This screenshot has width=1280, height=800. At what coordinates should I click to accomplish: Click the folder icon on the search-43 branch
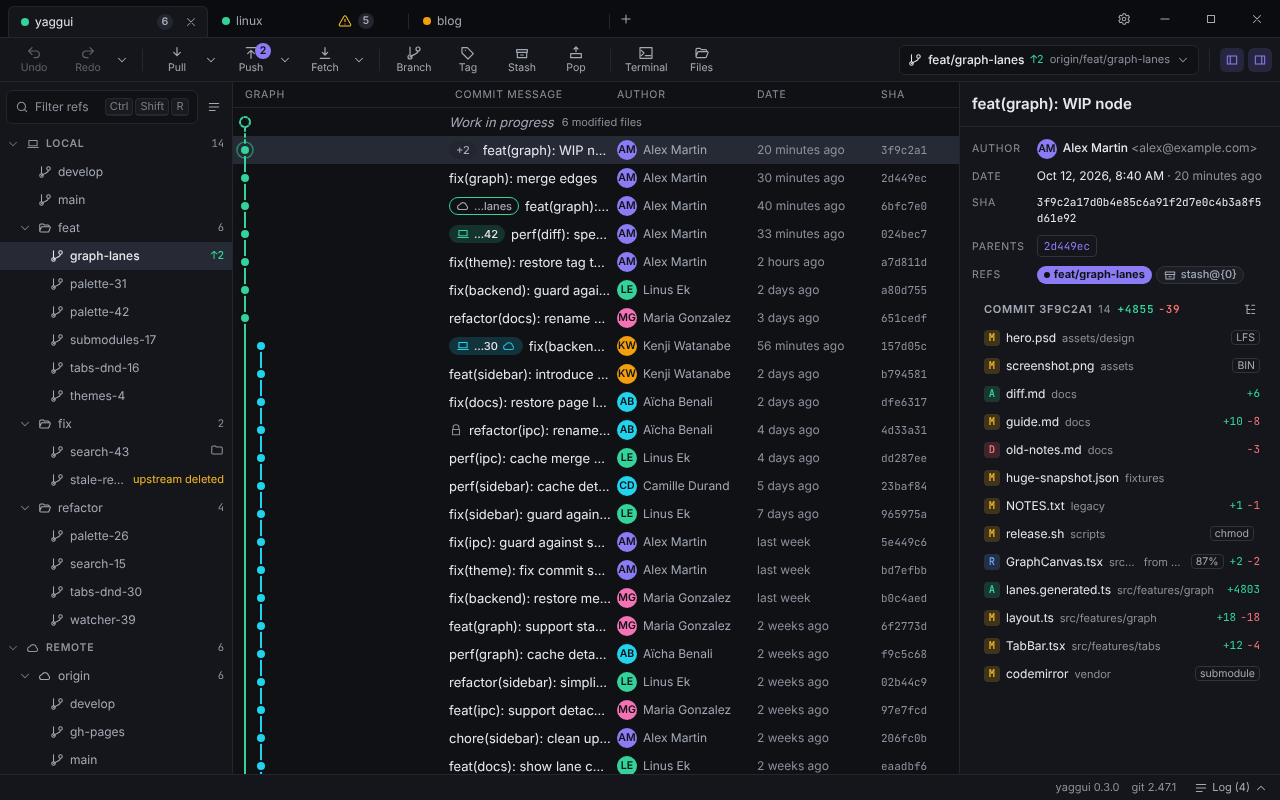click(217, 451)
